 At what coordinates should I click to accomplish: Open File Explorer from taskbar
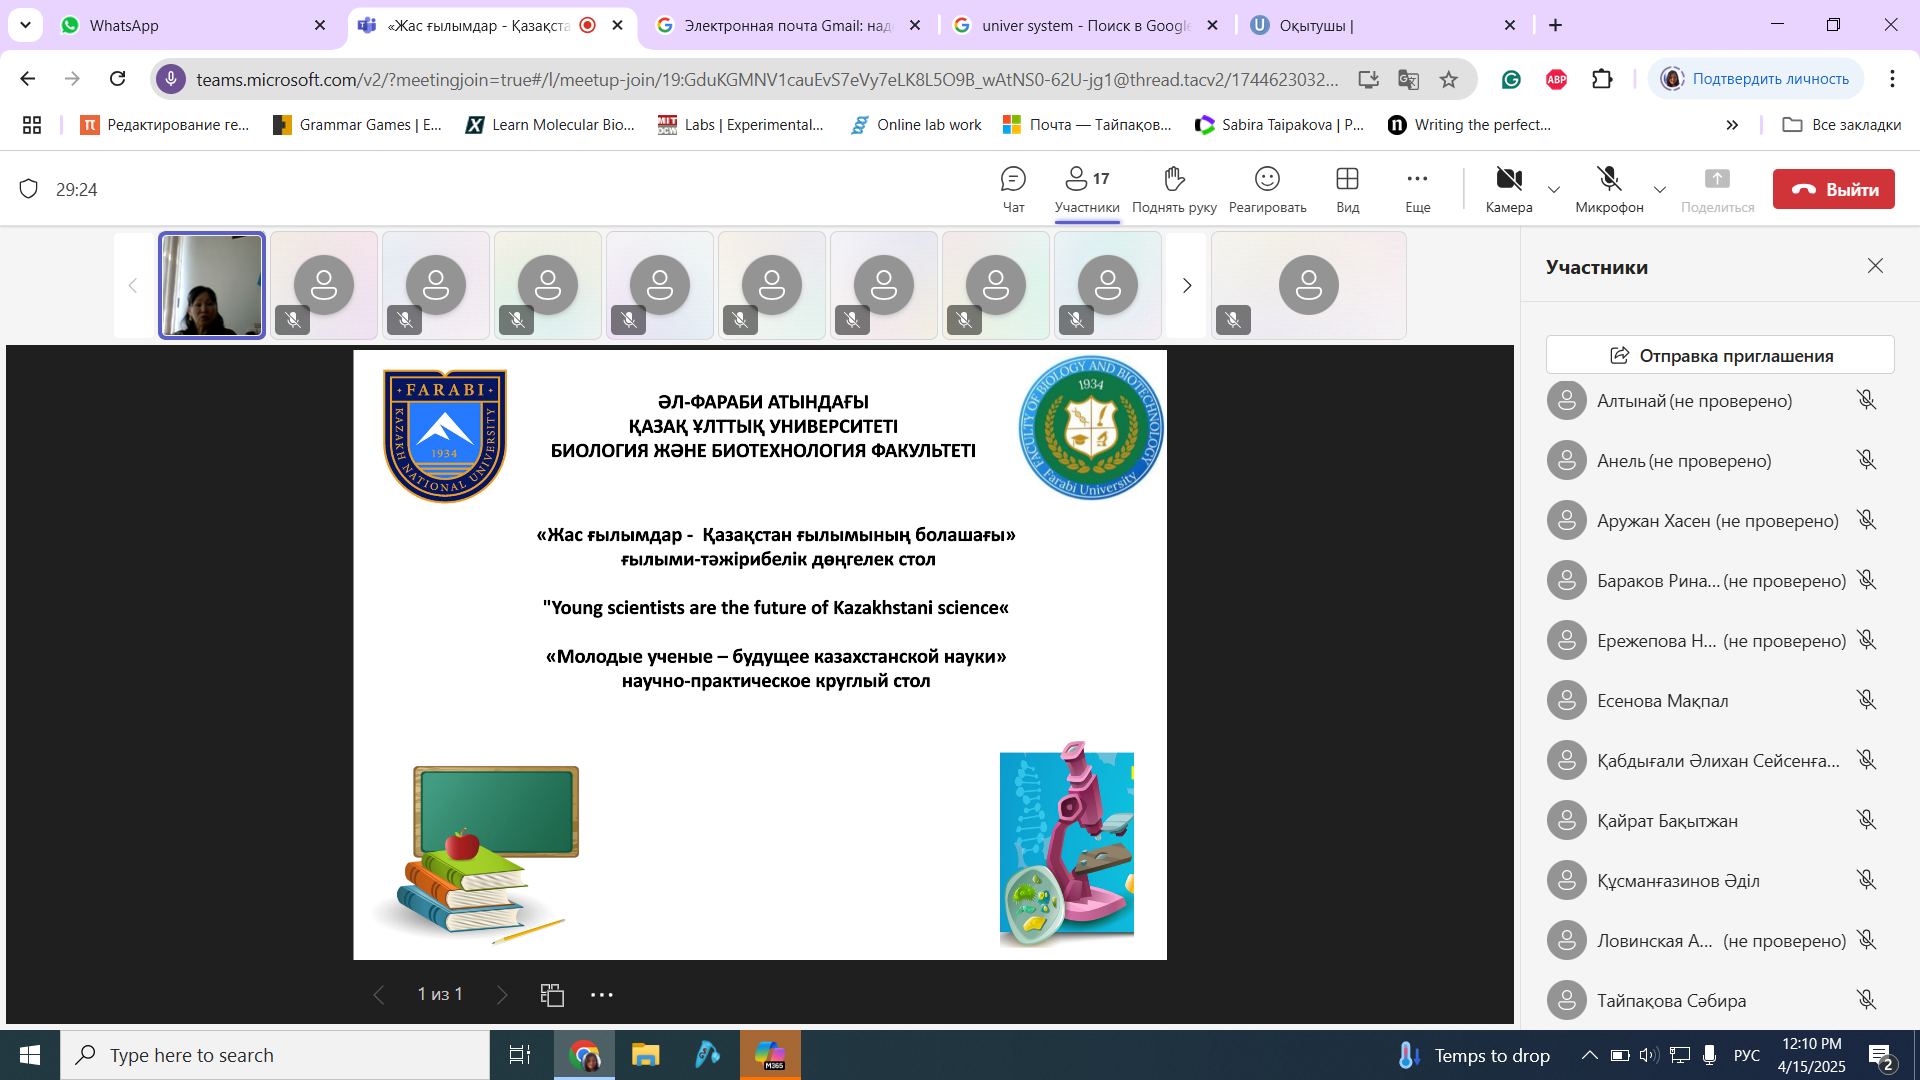click(645, 1055)
